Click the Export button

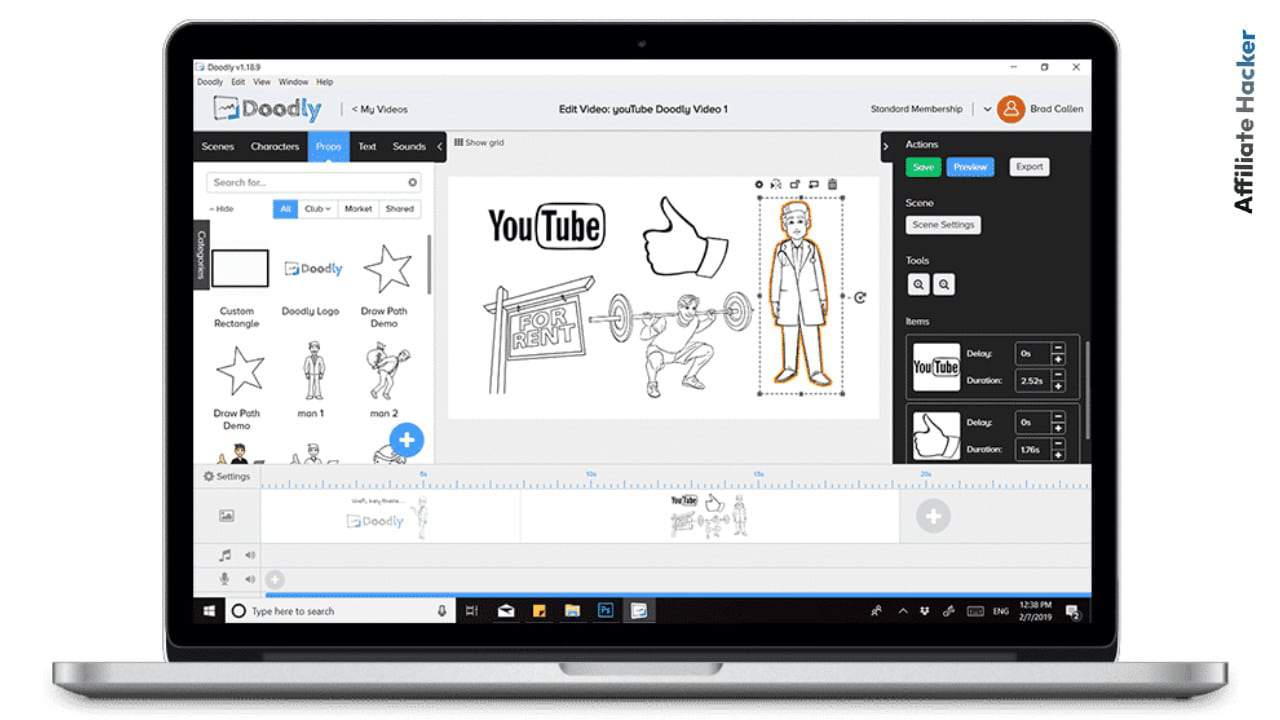click(x=1029, y=167)
